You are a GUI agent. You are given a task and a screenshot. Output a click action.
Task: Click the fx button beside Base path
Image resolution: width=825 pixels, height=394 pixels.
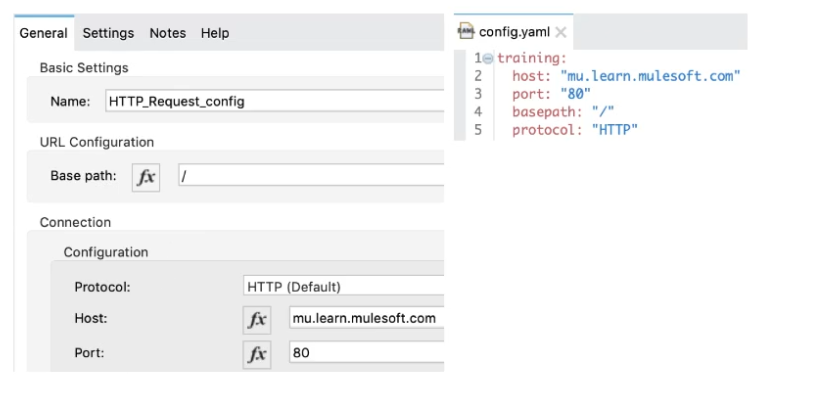click(146, 177)
